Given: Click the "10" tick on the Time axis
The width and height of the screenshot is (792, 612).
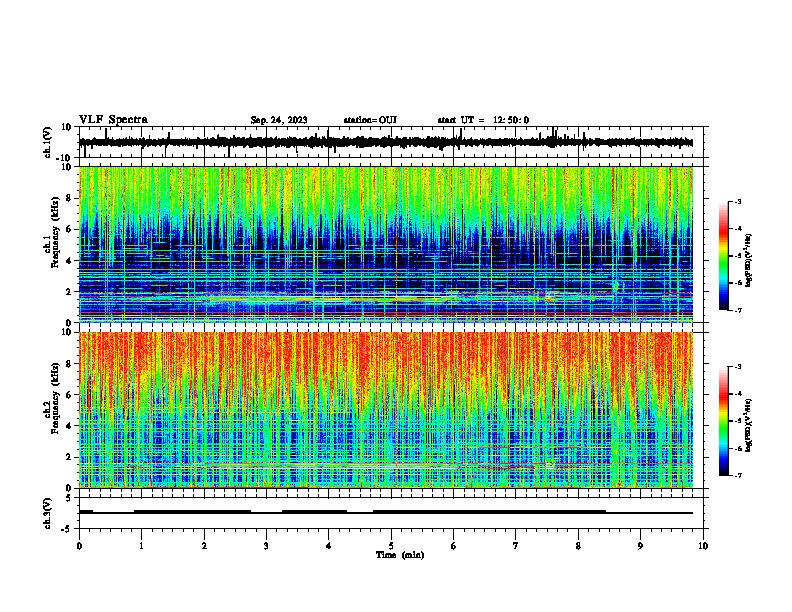Looking at the screenshot, I should click(703, 546).
